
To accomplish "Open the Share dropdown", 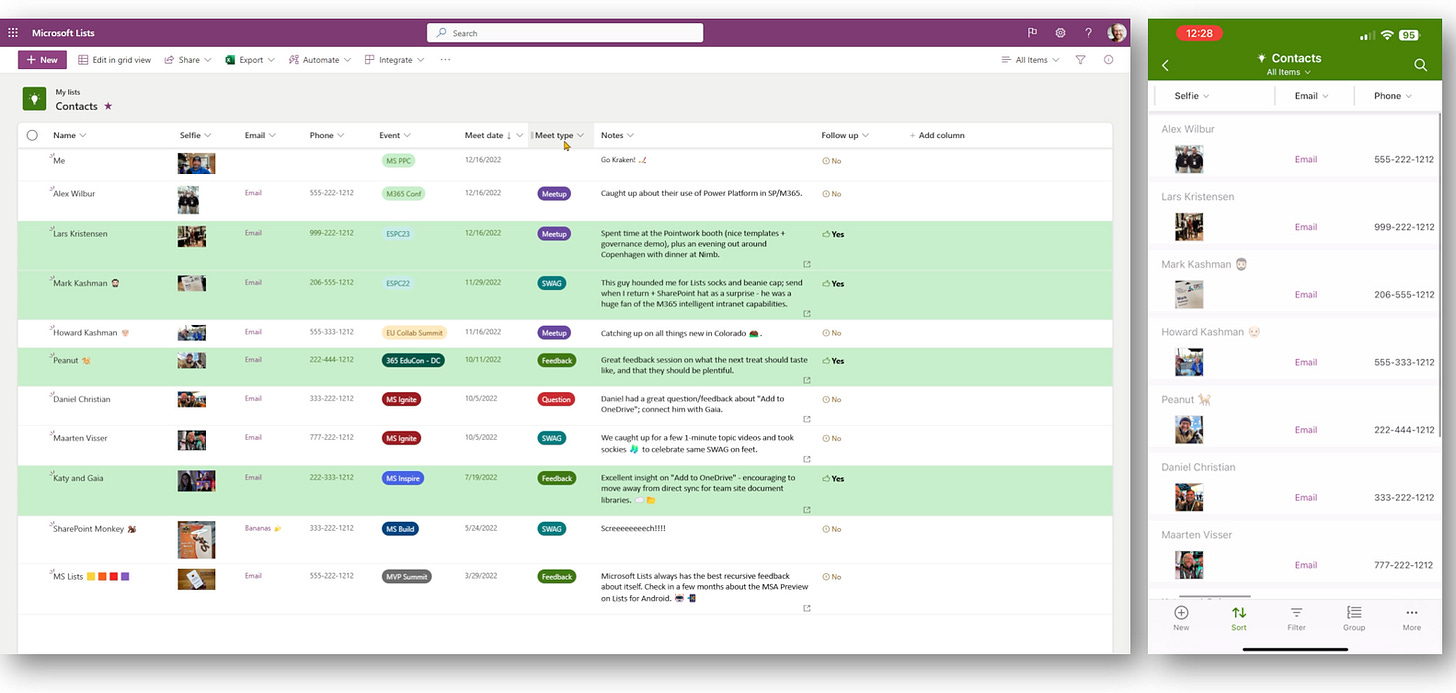I will tap(188, 60).
